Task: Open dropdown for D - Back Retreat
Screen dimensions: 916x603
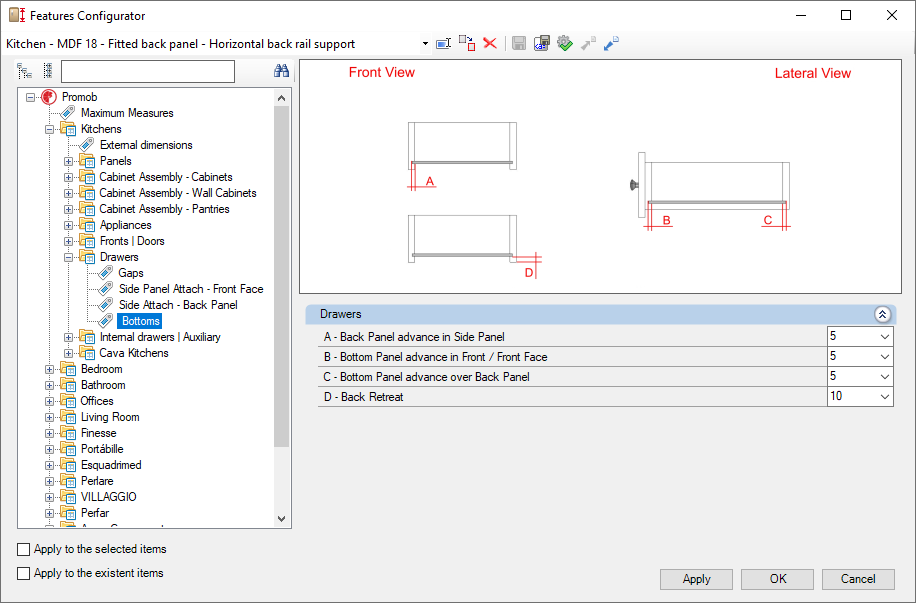Action: coord(884,397)
